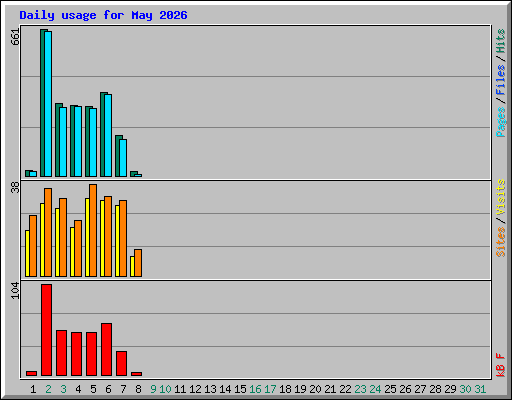
Task: Click the chart title 'Daily usage for May 2026'
Action: coord(103,15)
